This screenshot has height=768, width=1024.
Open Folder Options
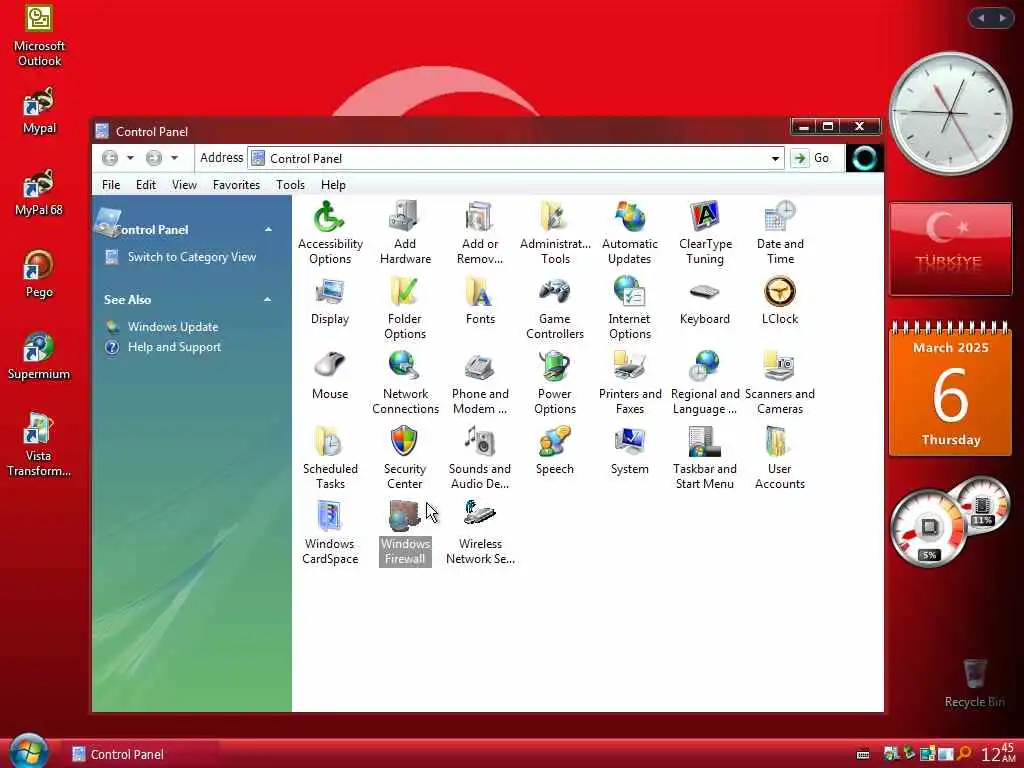[x=405, y=308]
